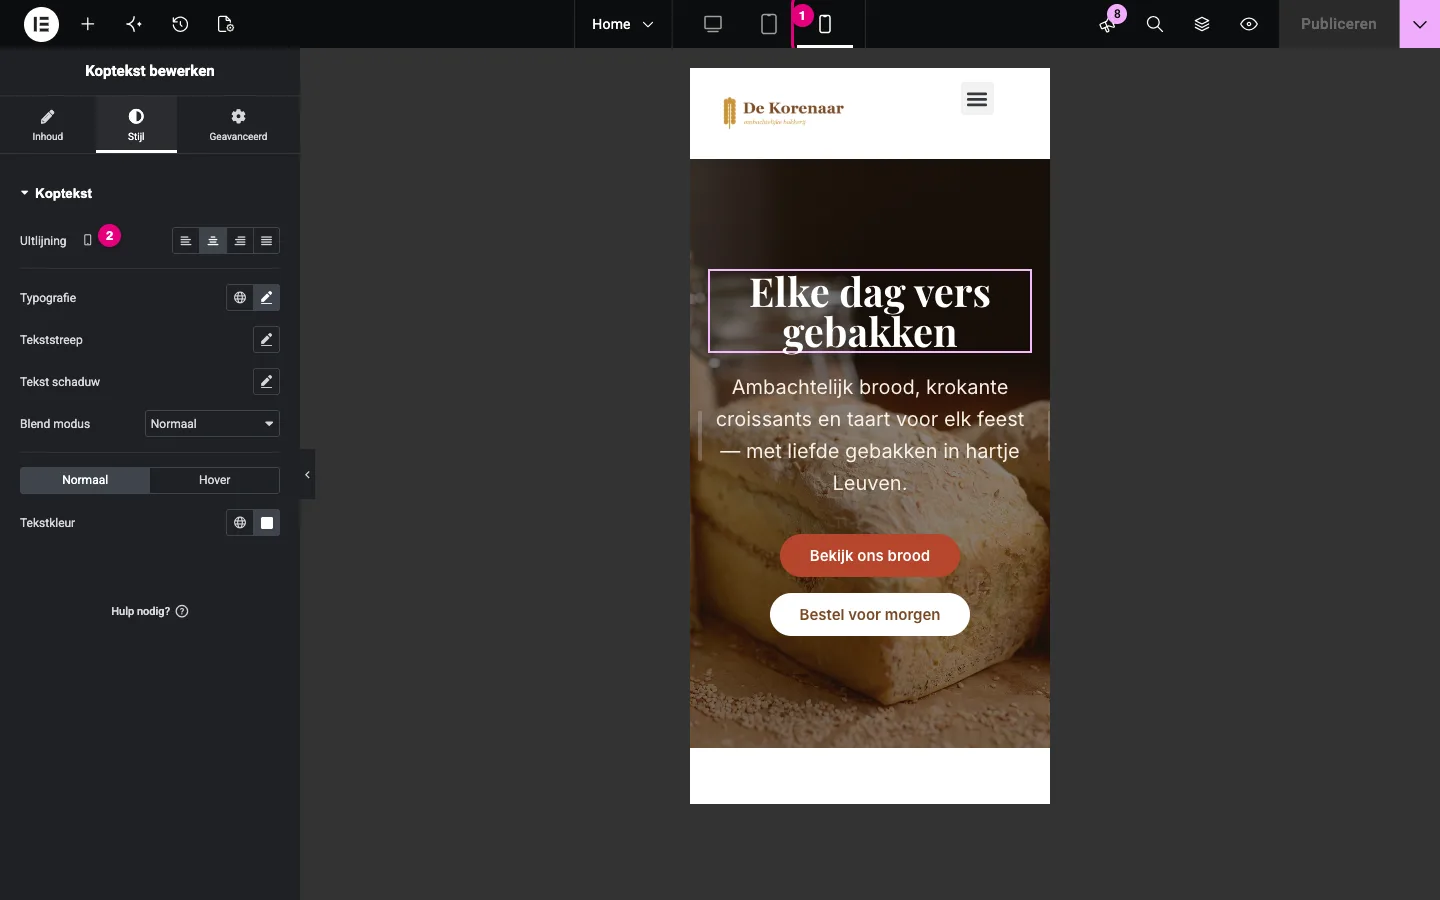Click the Publiceren button
Image resolution: width=1440 pixels, height=900 pixels.
point(1339,24)
